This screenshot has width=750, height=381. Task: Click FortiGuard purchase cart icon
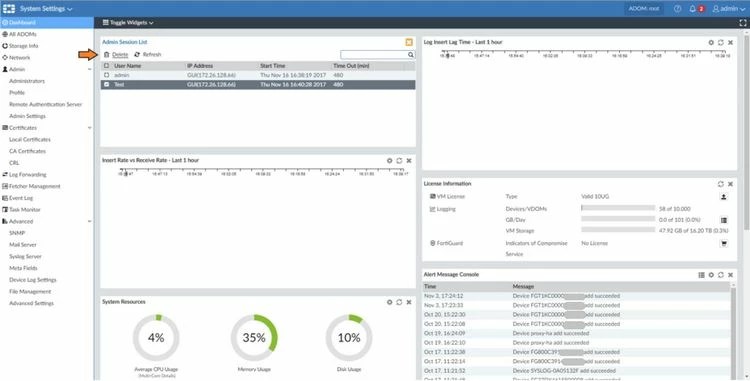tap(724, 243)
